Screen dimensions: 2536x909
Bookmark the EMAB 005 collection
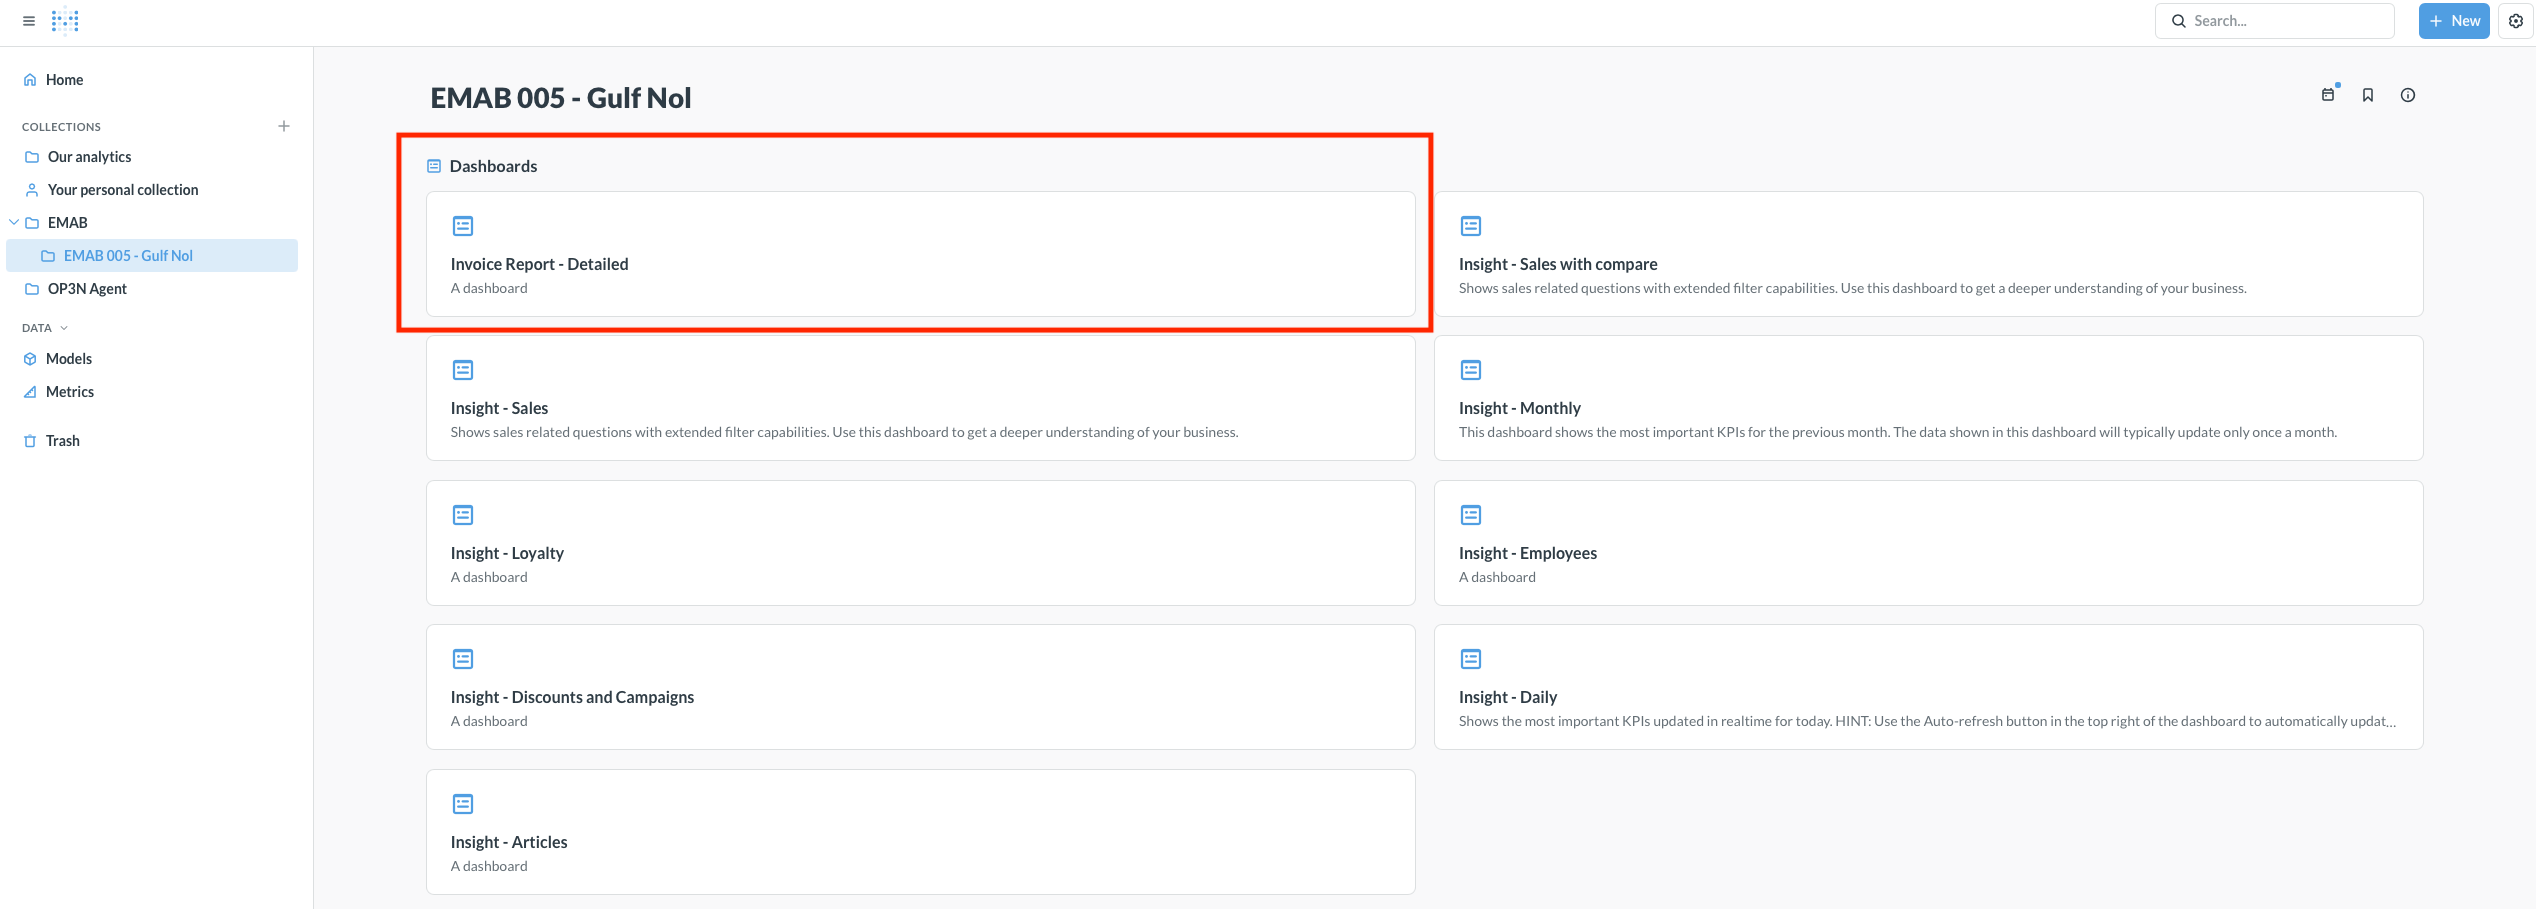(x=2367, y=95)
